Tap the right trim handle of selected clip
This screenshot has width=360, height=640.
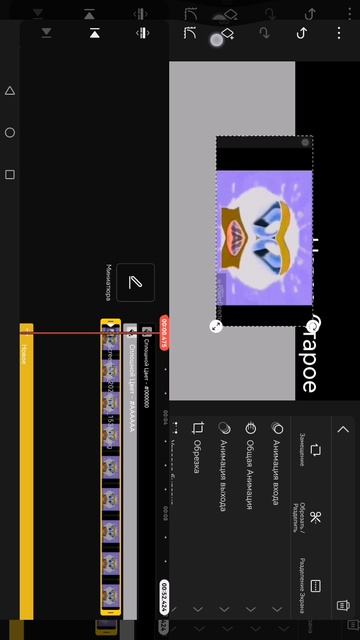click(x=111, y=612)
